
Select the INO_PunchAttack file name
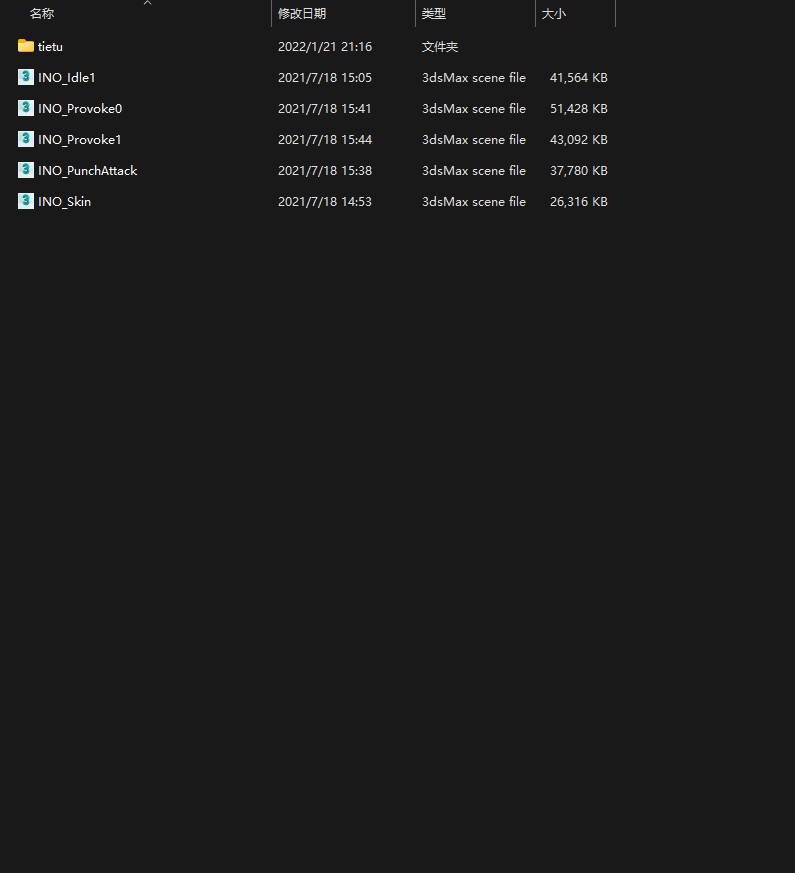click(87, 171)
